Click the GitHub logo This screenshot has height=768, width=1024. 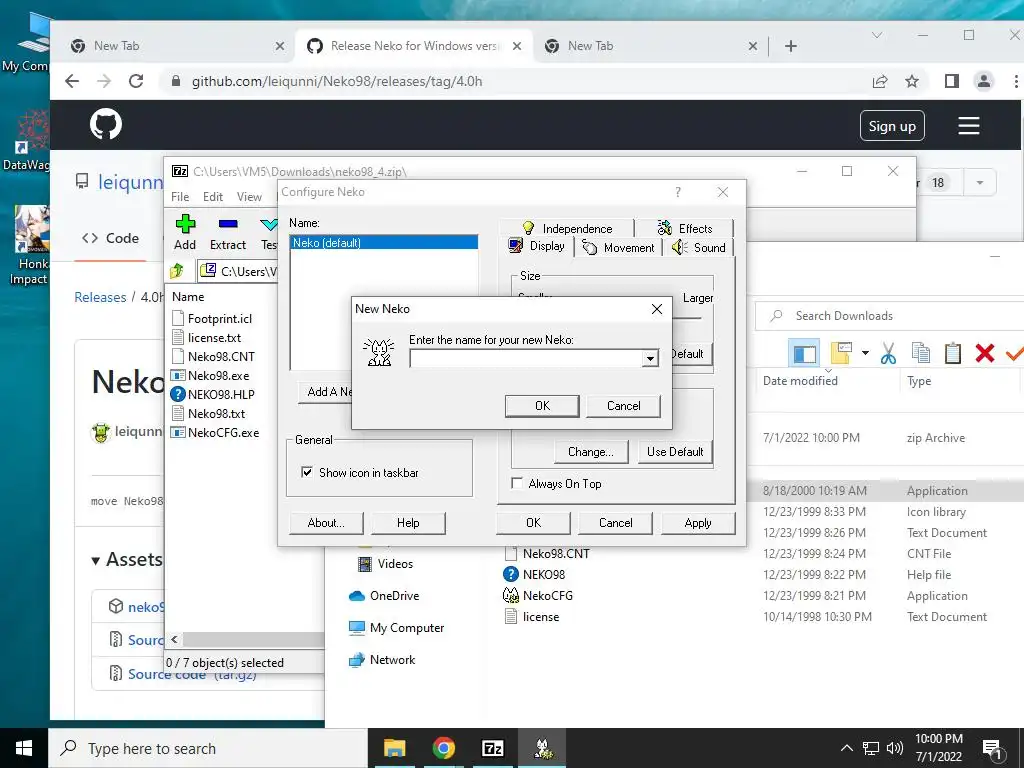pos(106,124)
